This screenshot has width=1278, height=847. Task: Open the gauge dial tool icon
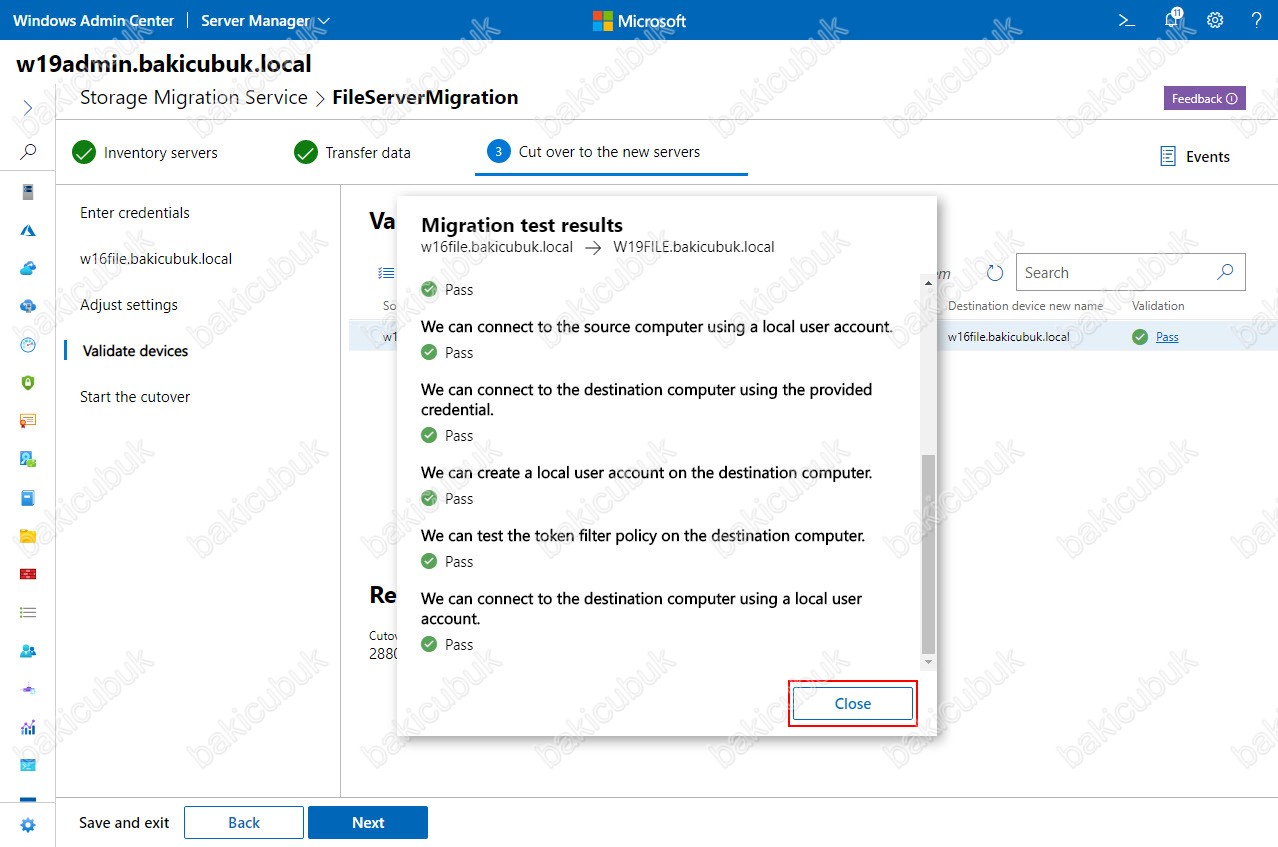28,345
